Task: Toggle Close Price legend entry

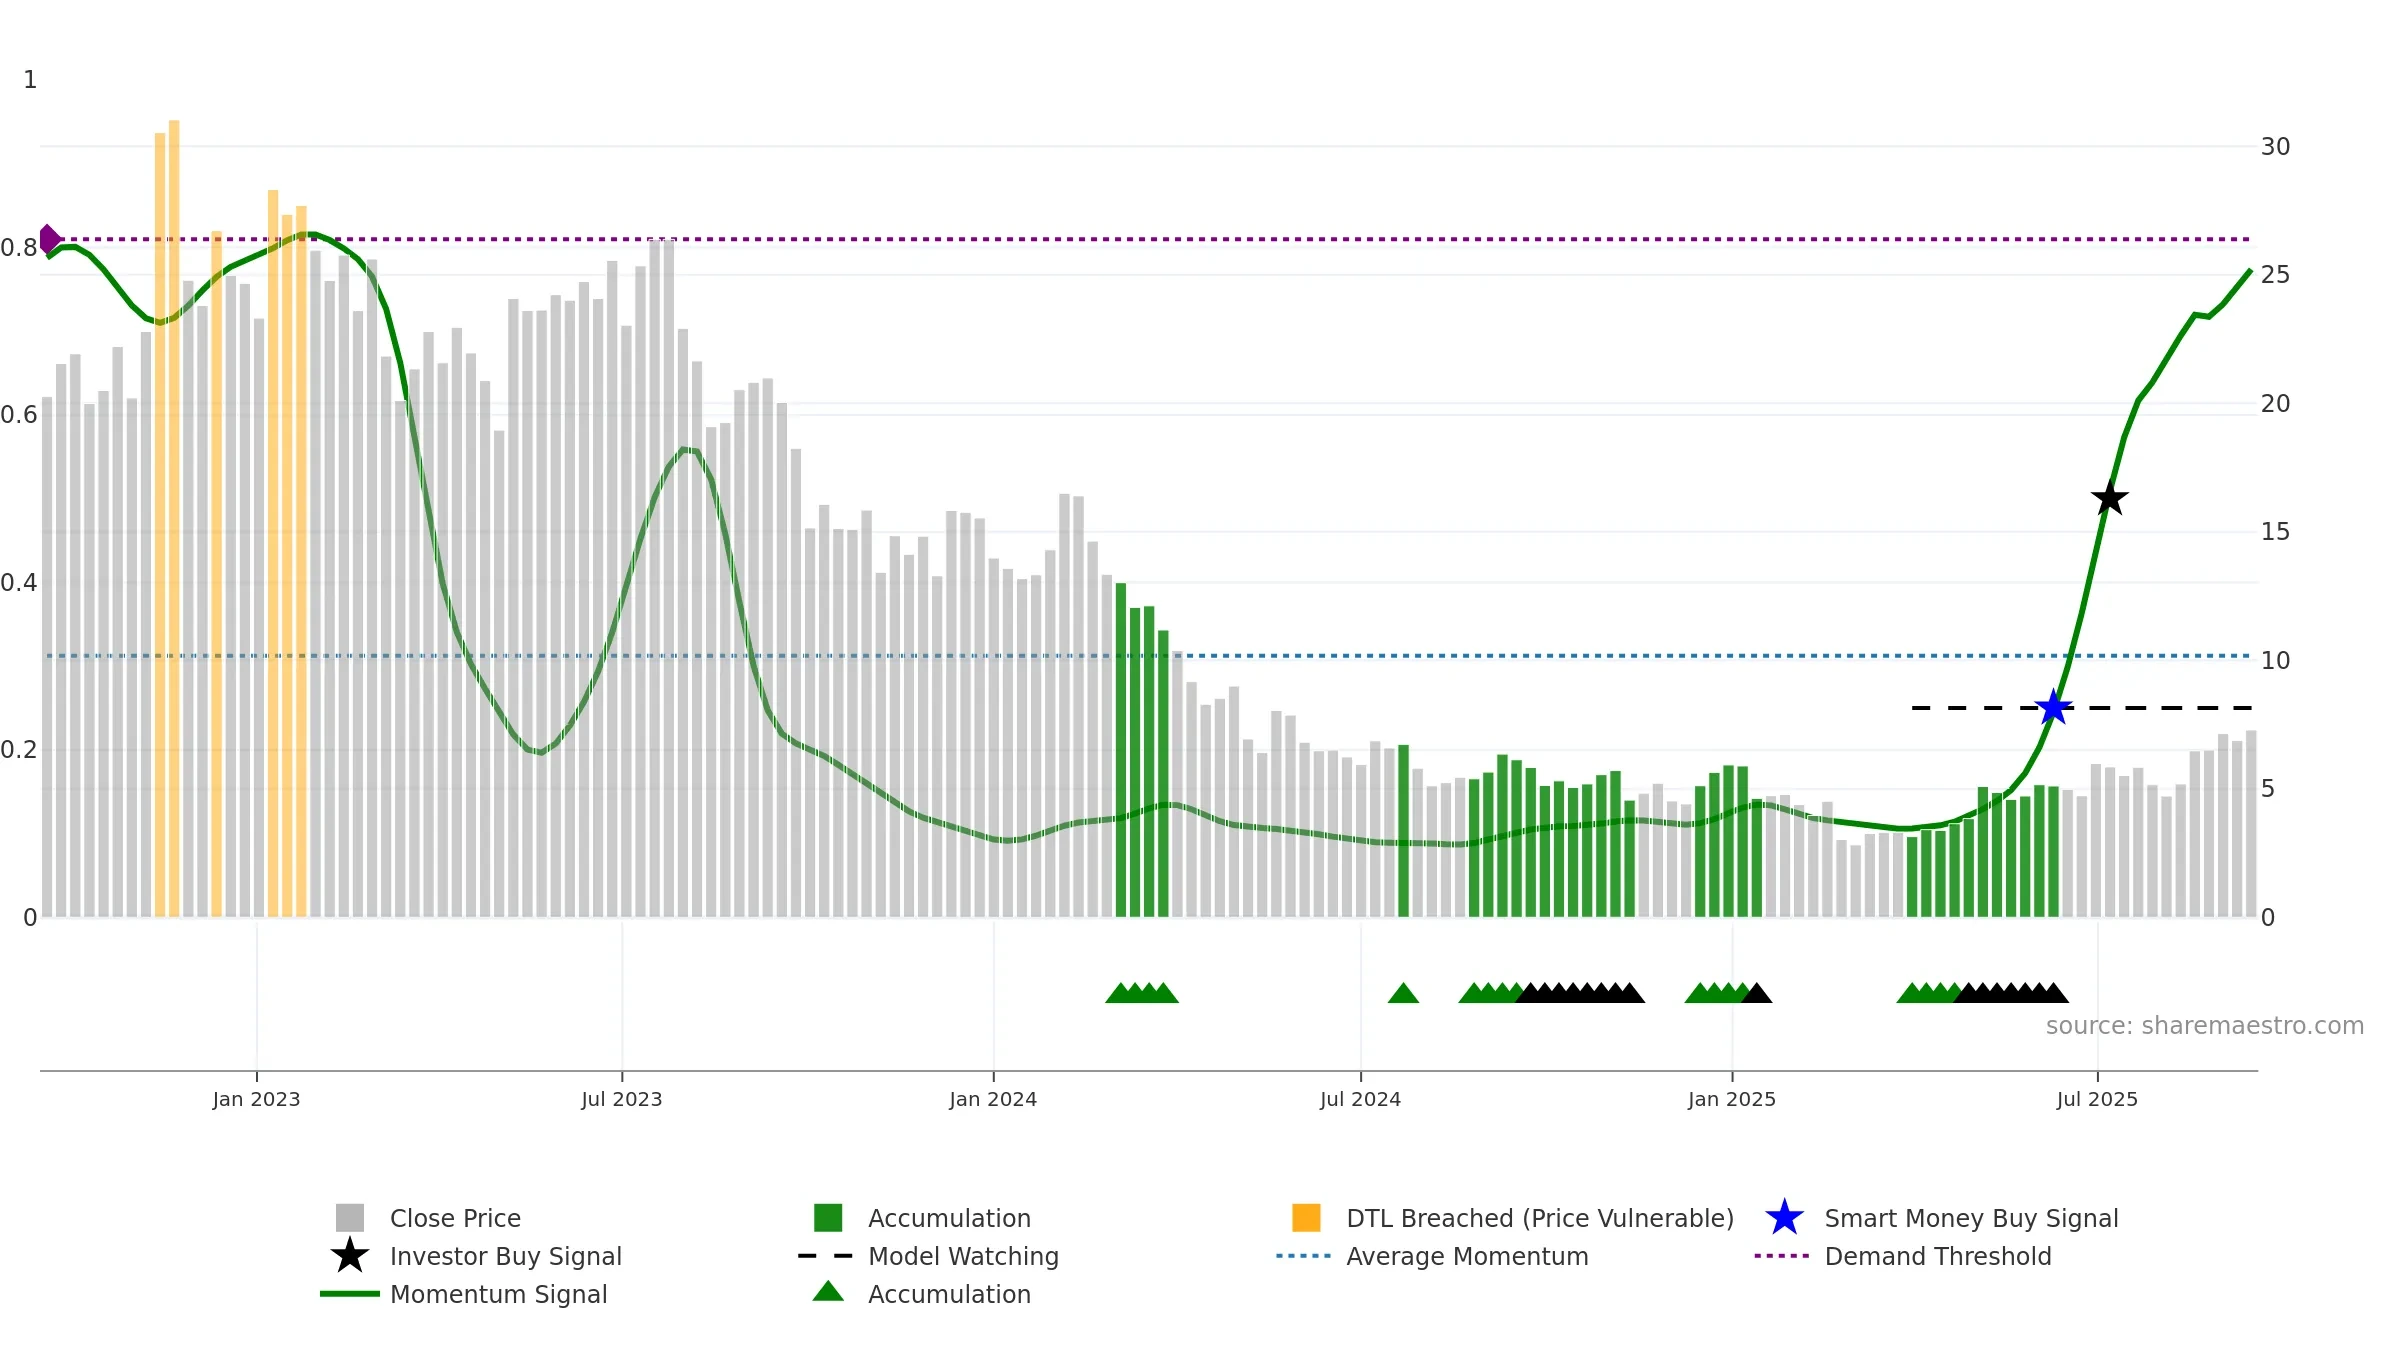Action: pyautogui.click(x=428, y=1218)
